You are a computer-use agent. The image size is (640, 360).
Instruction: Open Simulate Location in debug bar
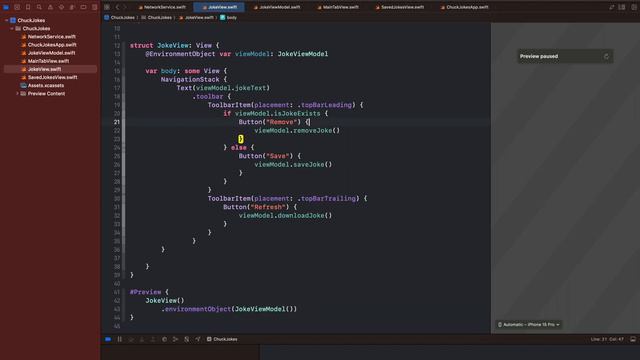(x=198, y=339)
